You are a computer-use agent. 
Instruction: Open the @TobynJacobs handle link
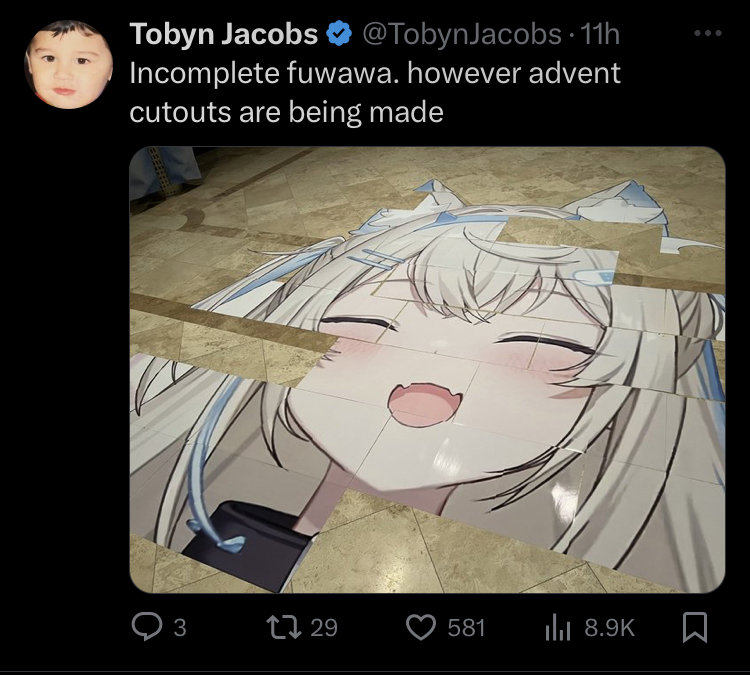pyautogui.click(x=462, y=34)
